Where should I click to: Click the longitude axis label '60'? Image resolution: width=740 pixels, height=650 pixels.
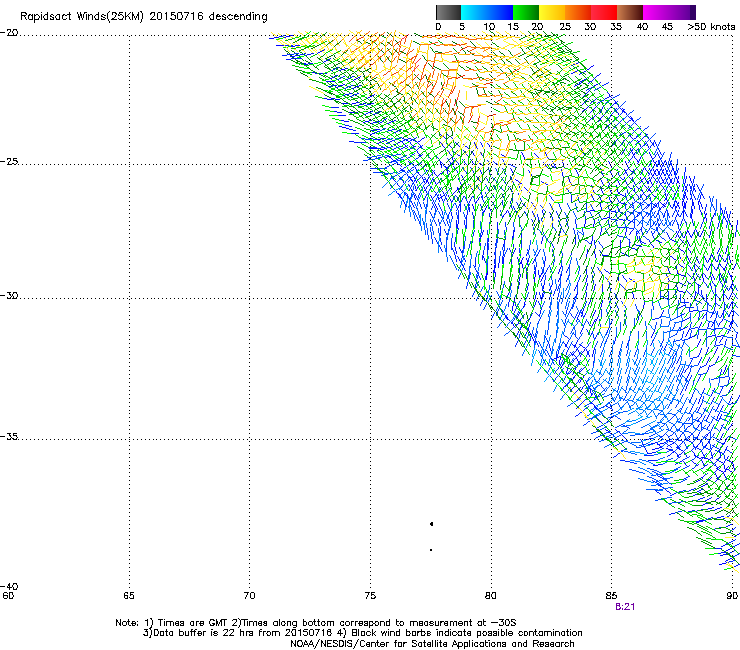click(8, 596)
